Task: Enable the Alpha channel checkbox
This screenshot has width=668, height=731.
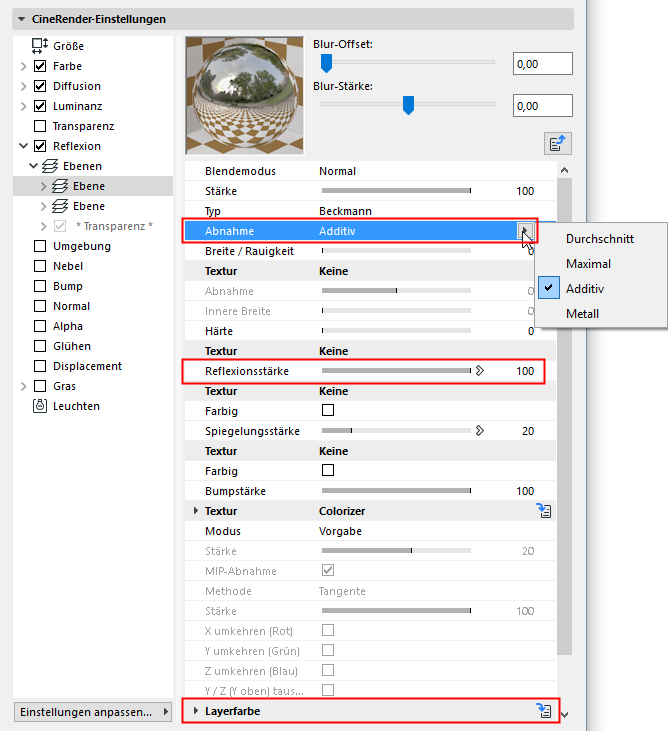Action: 40,326
